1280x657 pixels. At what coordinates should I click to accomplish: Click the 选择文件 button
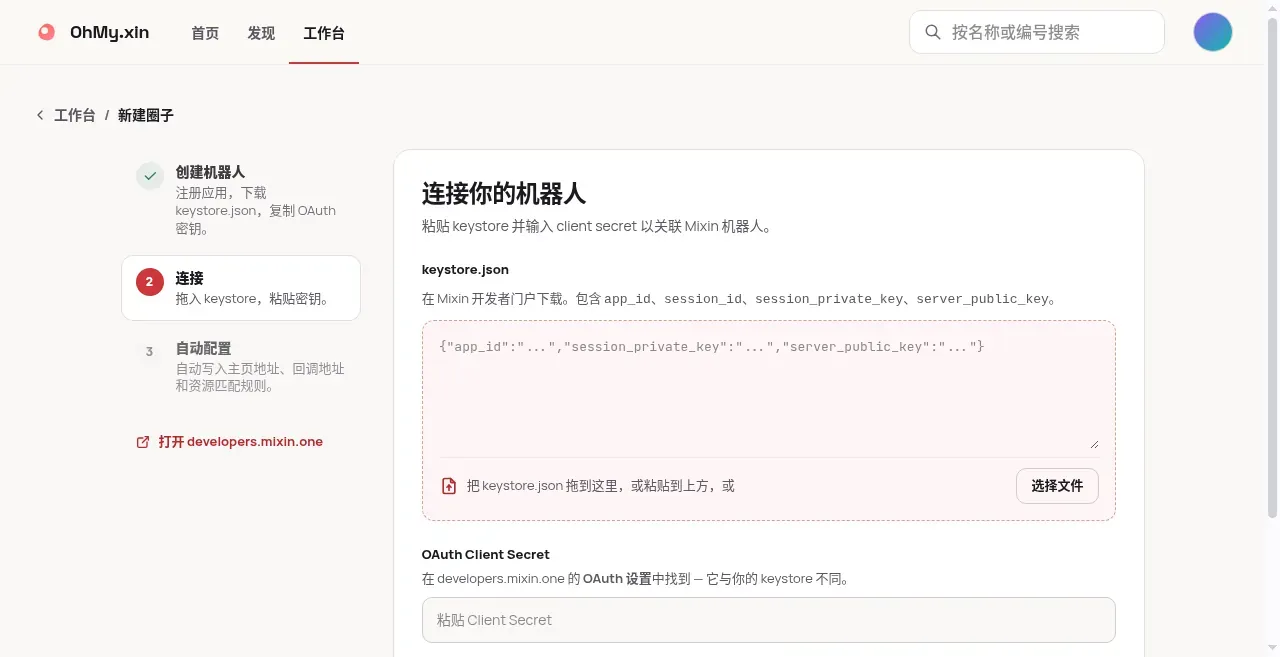[x=1057, y=486]
